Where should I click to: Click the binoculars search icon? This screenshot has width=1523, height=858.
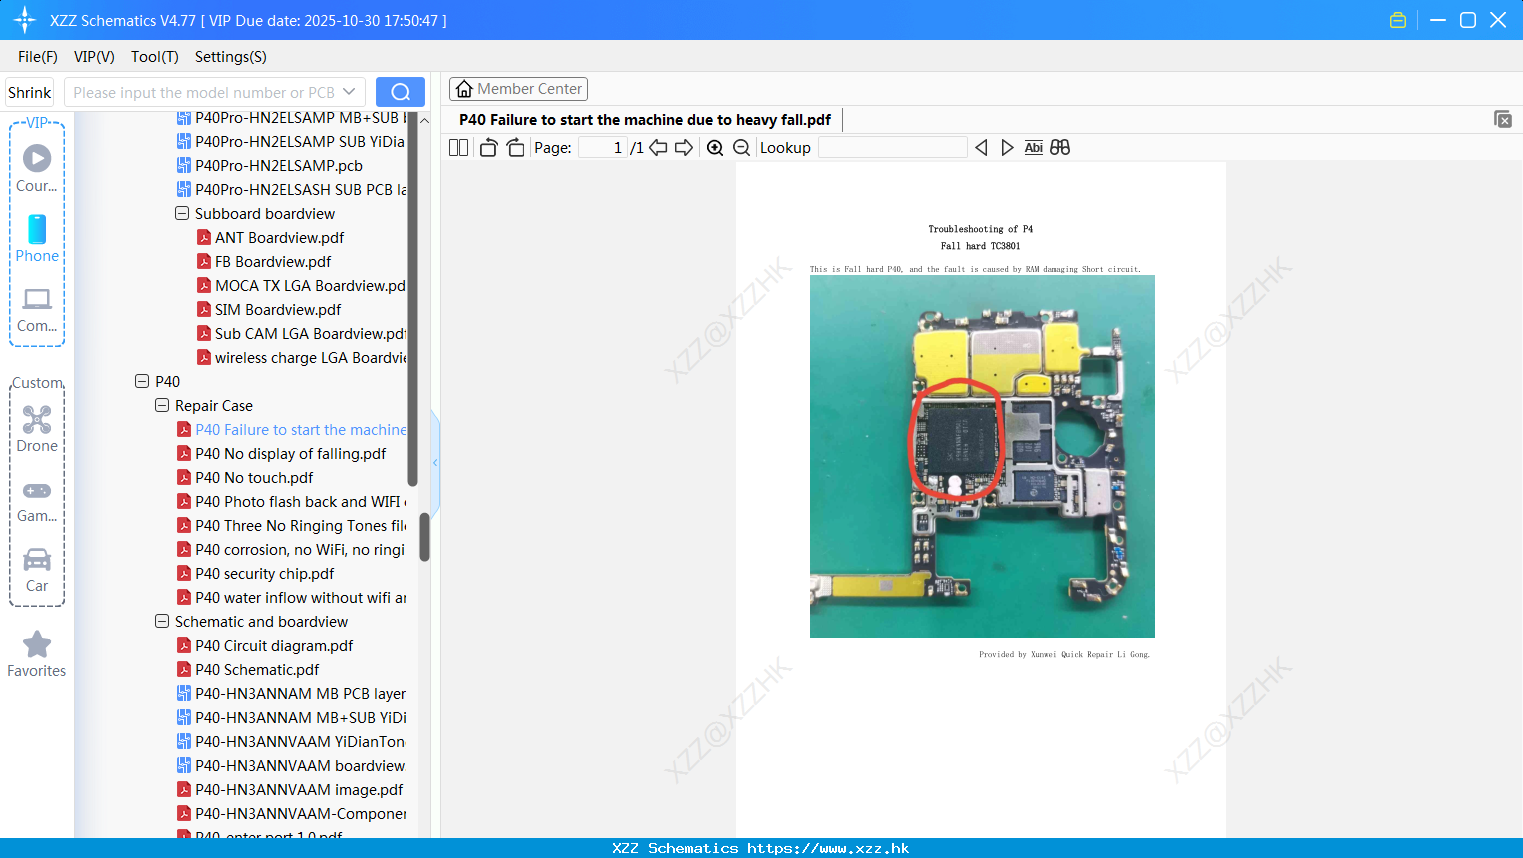tap(1060, 148)
